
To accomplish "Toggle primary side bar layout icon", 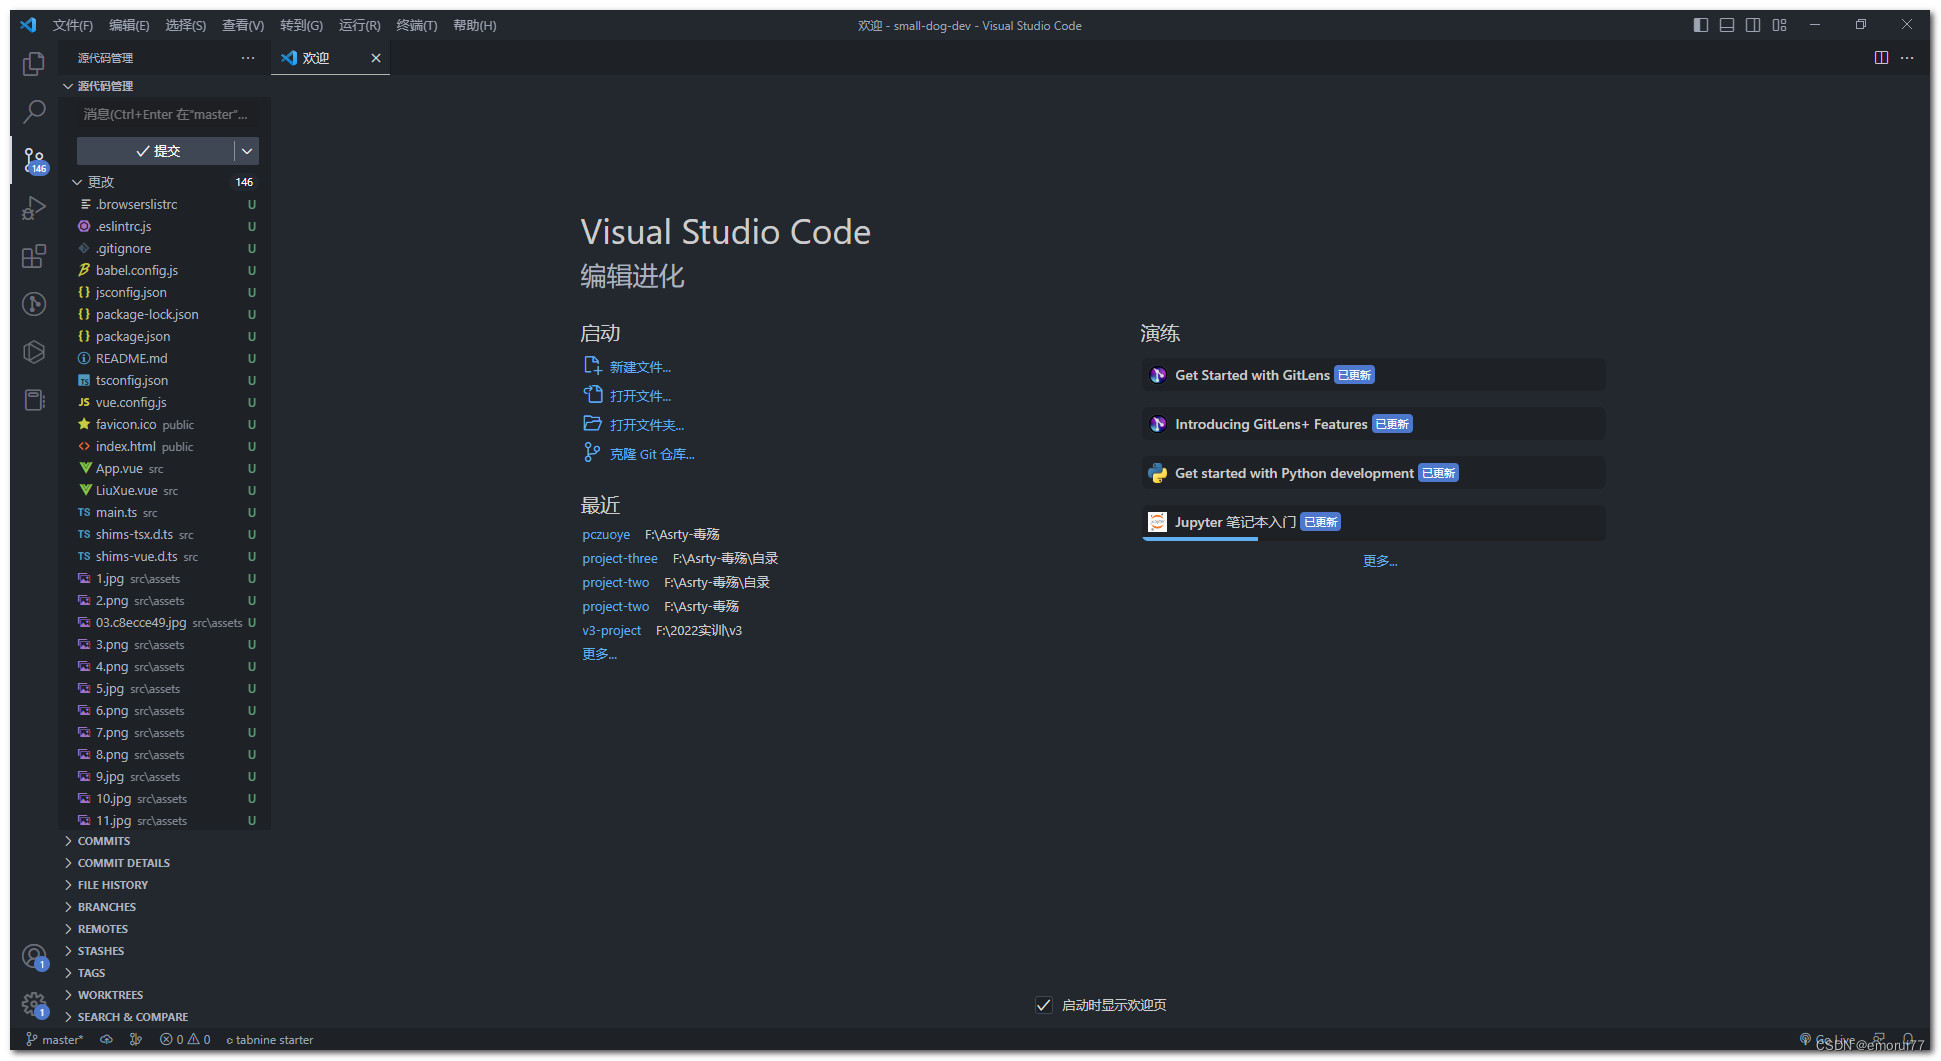I will click(x=1701, y=25).
